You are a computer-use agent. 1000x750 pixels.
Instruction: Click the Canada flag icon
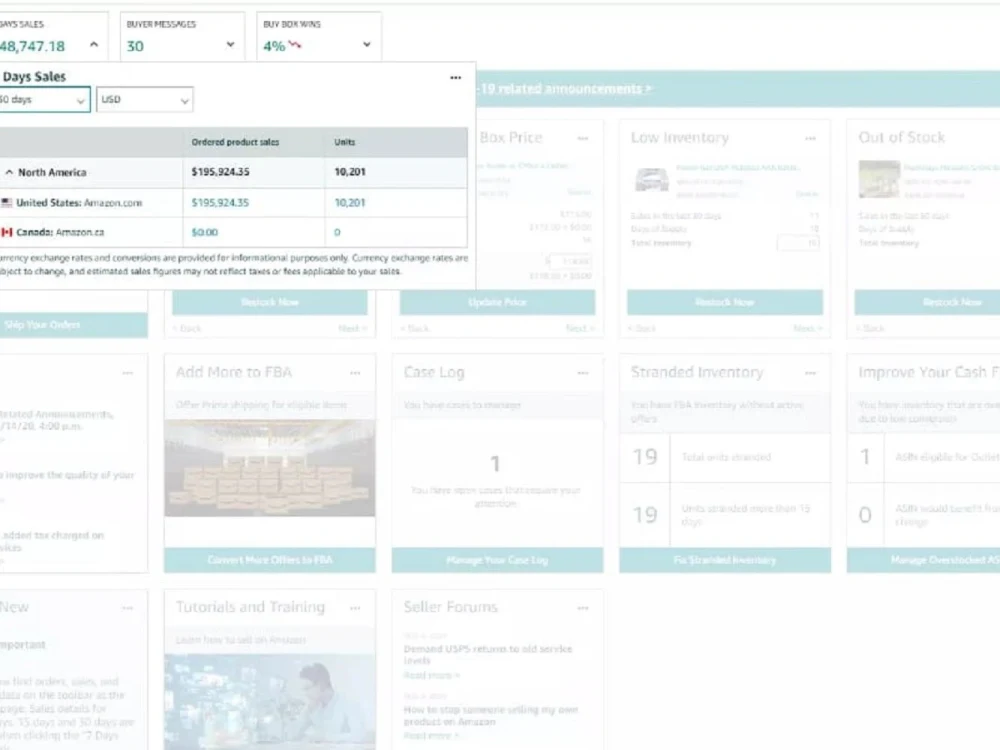[6, 232]
